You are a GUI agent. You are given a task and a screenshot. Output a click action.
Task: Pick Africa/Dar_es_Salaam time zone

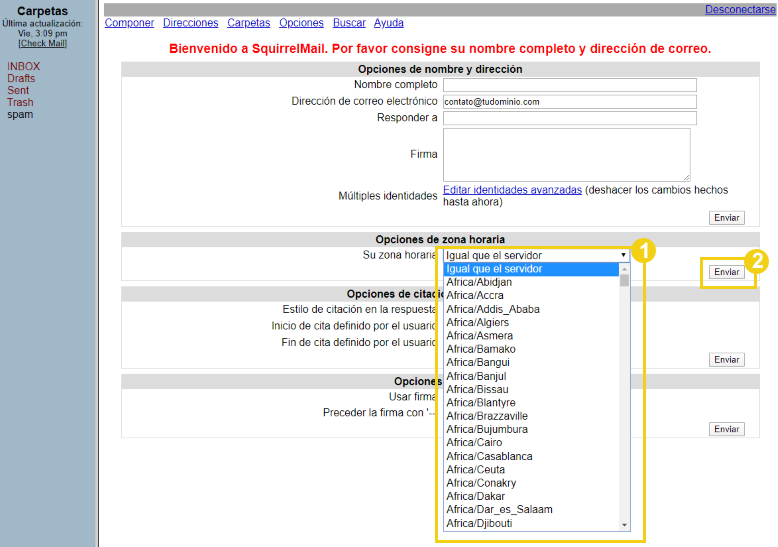(531, 510)
